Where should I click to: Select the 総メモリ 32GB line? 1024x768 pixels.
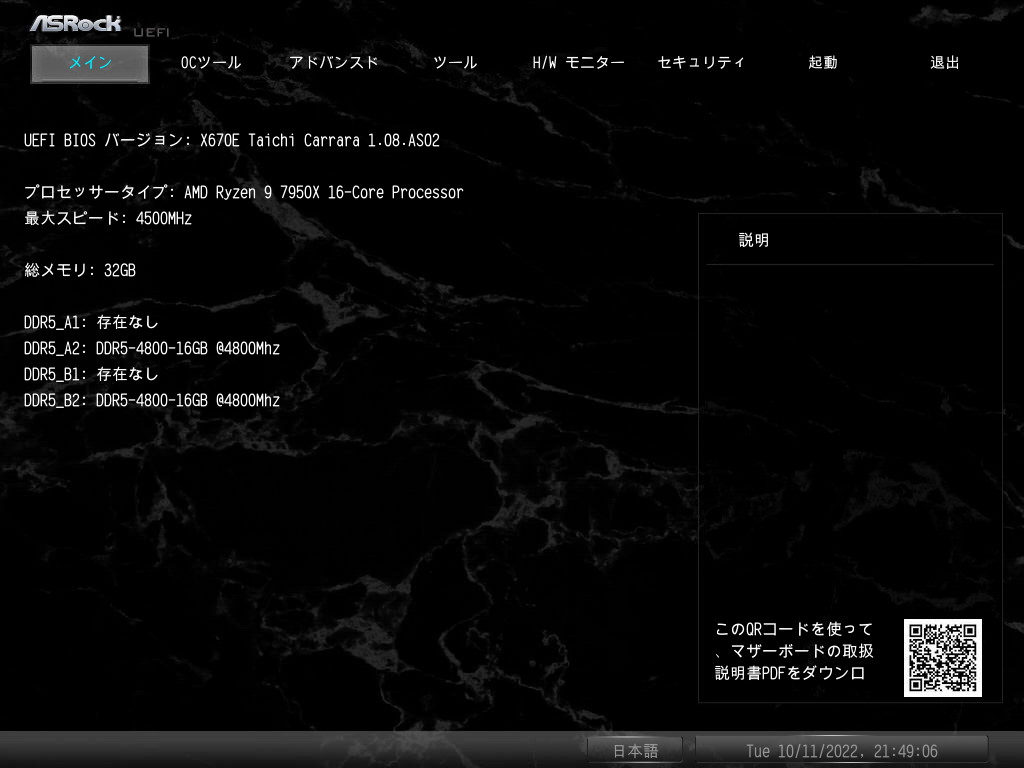tap(80, 270)
